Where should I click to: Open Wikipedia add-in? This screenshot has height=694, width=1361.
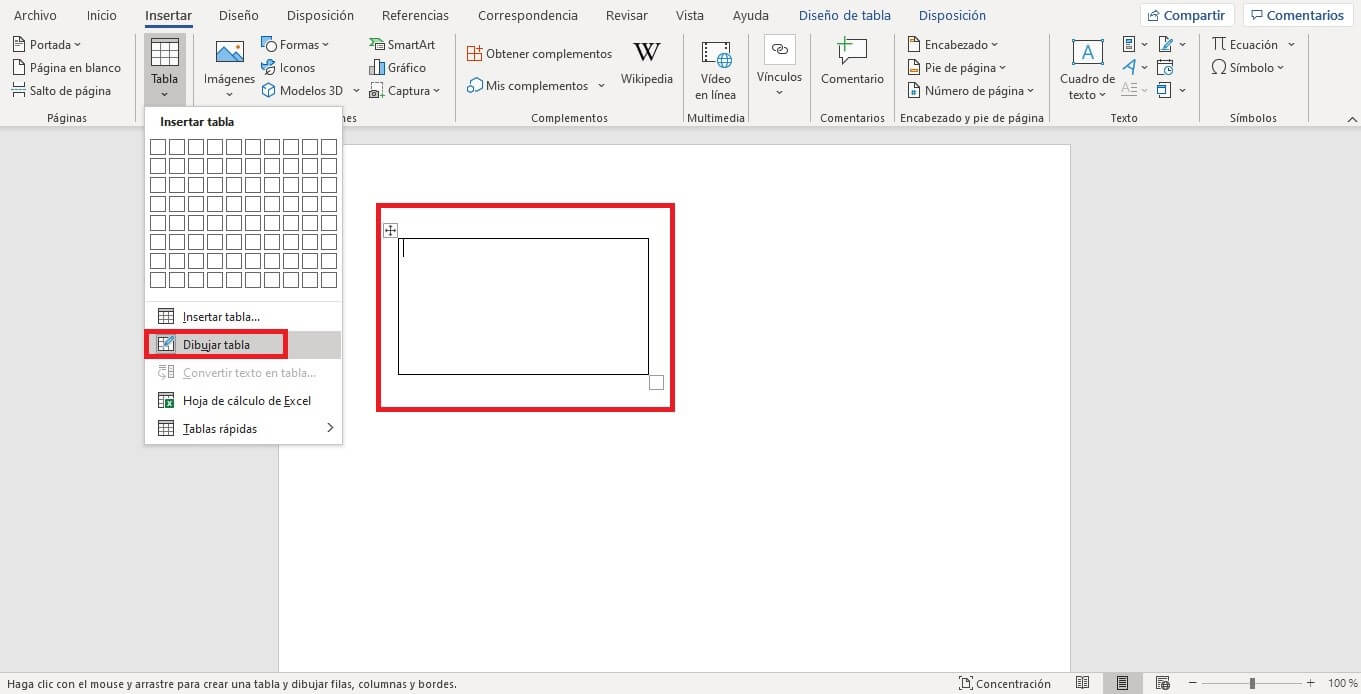click(x=647, y=64)
